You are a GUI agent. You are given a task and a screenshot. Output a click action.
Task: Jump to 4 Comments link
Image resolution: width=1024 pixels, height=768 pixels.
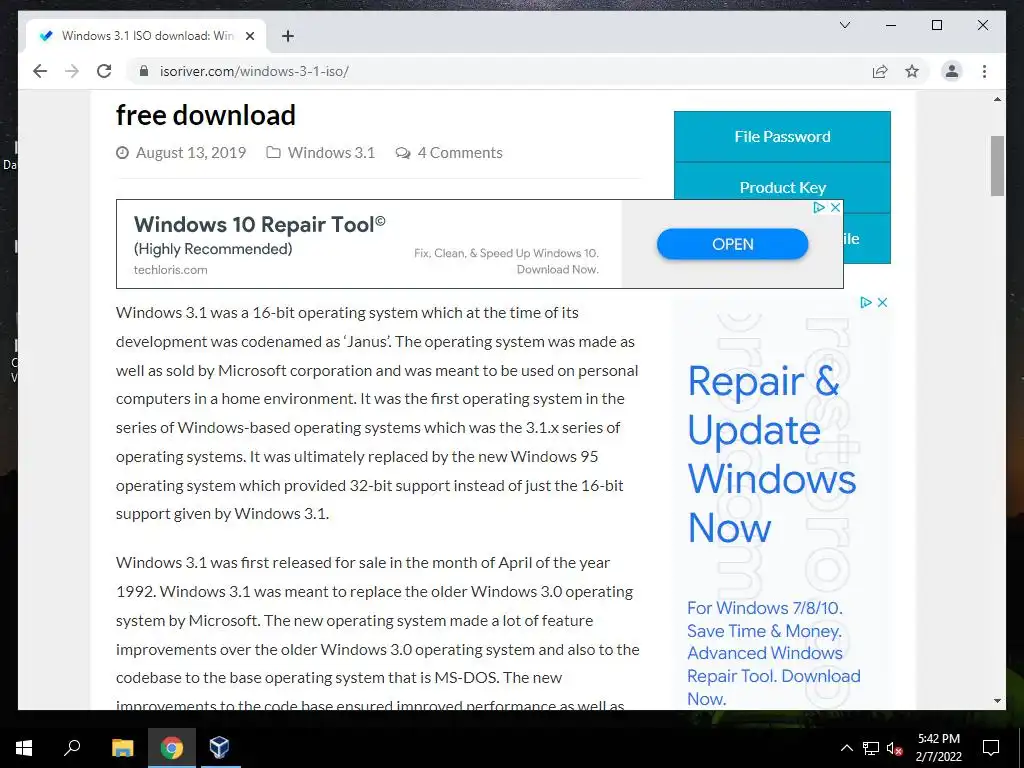[x=460, y=153]
